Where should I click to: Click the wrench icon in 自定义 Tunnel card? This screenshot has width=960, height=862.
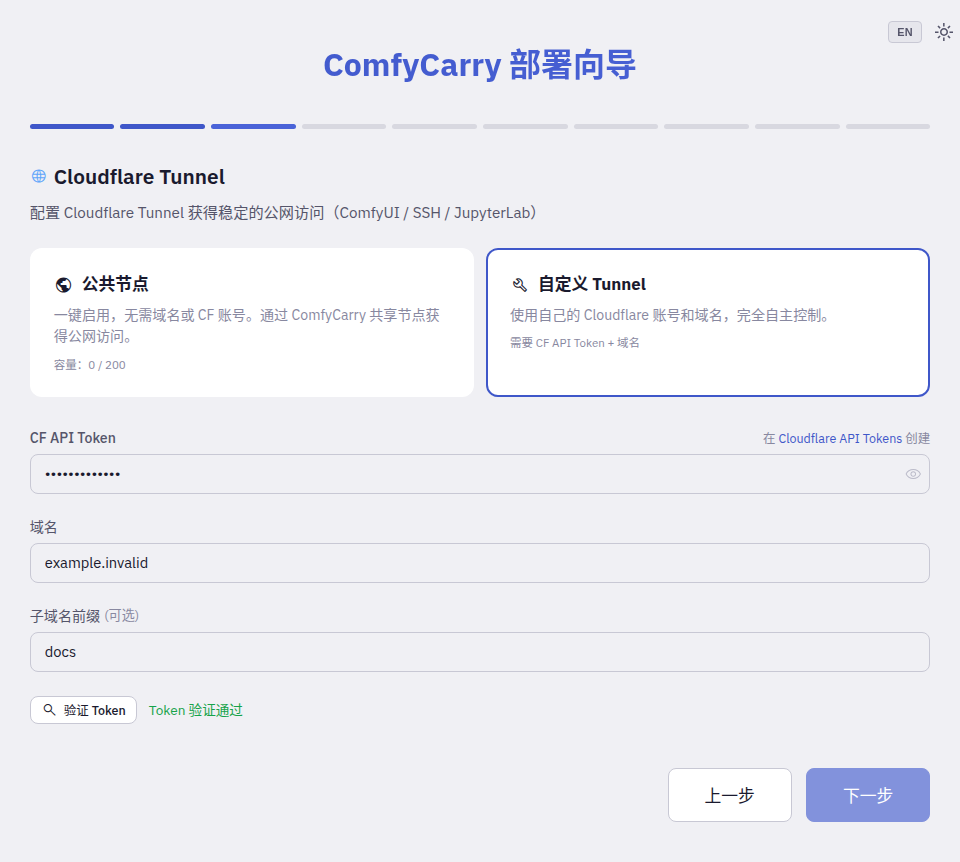tap(519, 285)
